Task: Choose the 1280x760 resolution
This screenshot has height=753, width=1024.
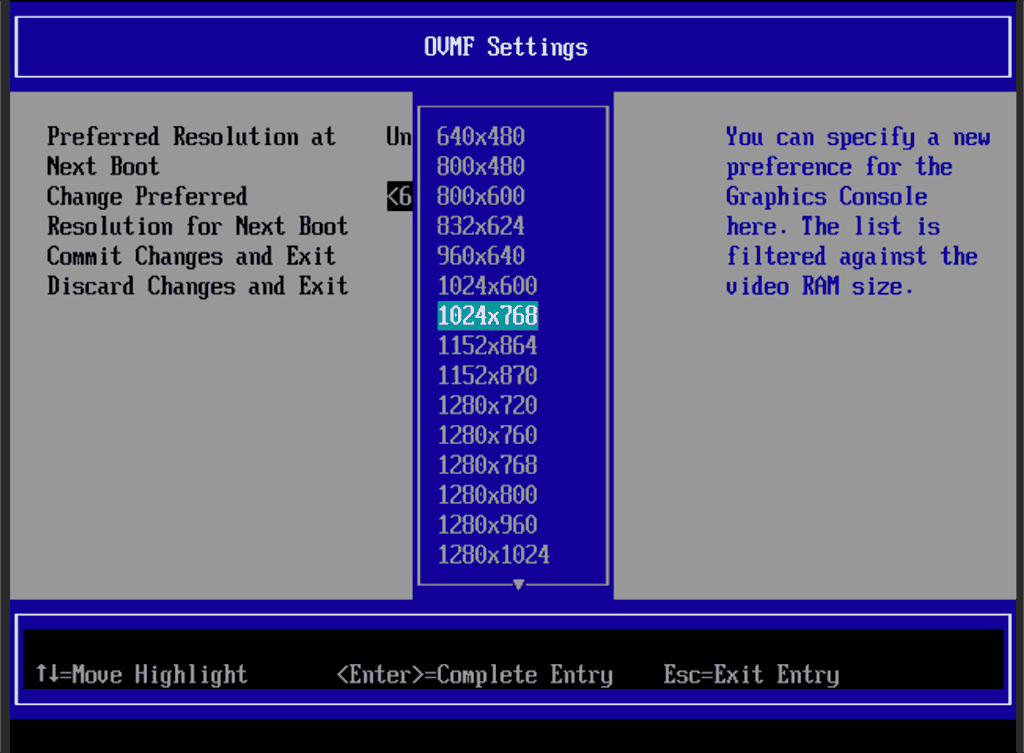Action: [487, 436]
